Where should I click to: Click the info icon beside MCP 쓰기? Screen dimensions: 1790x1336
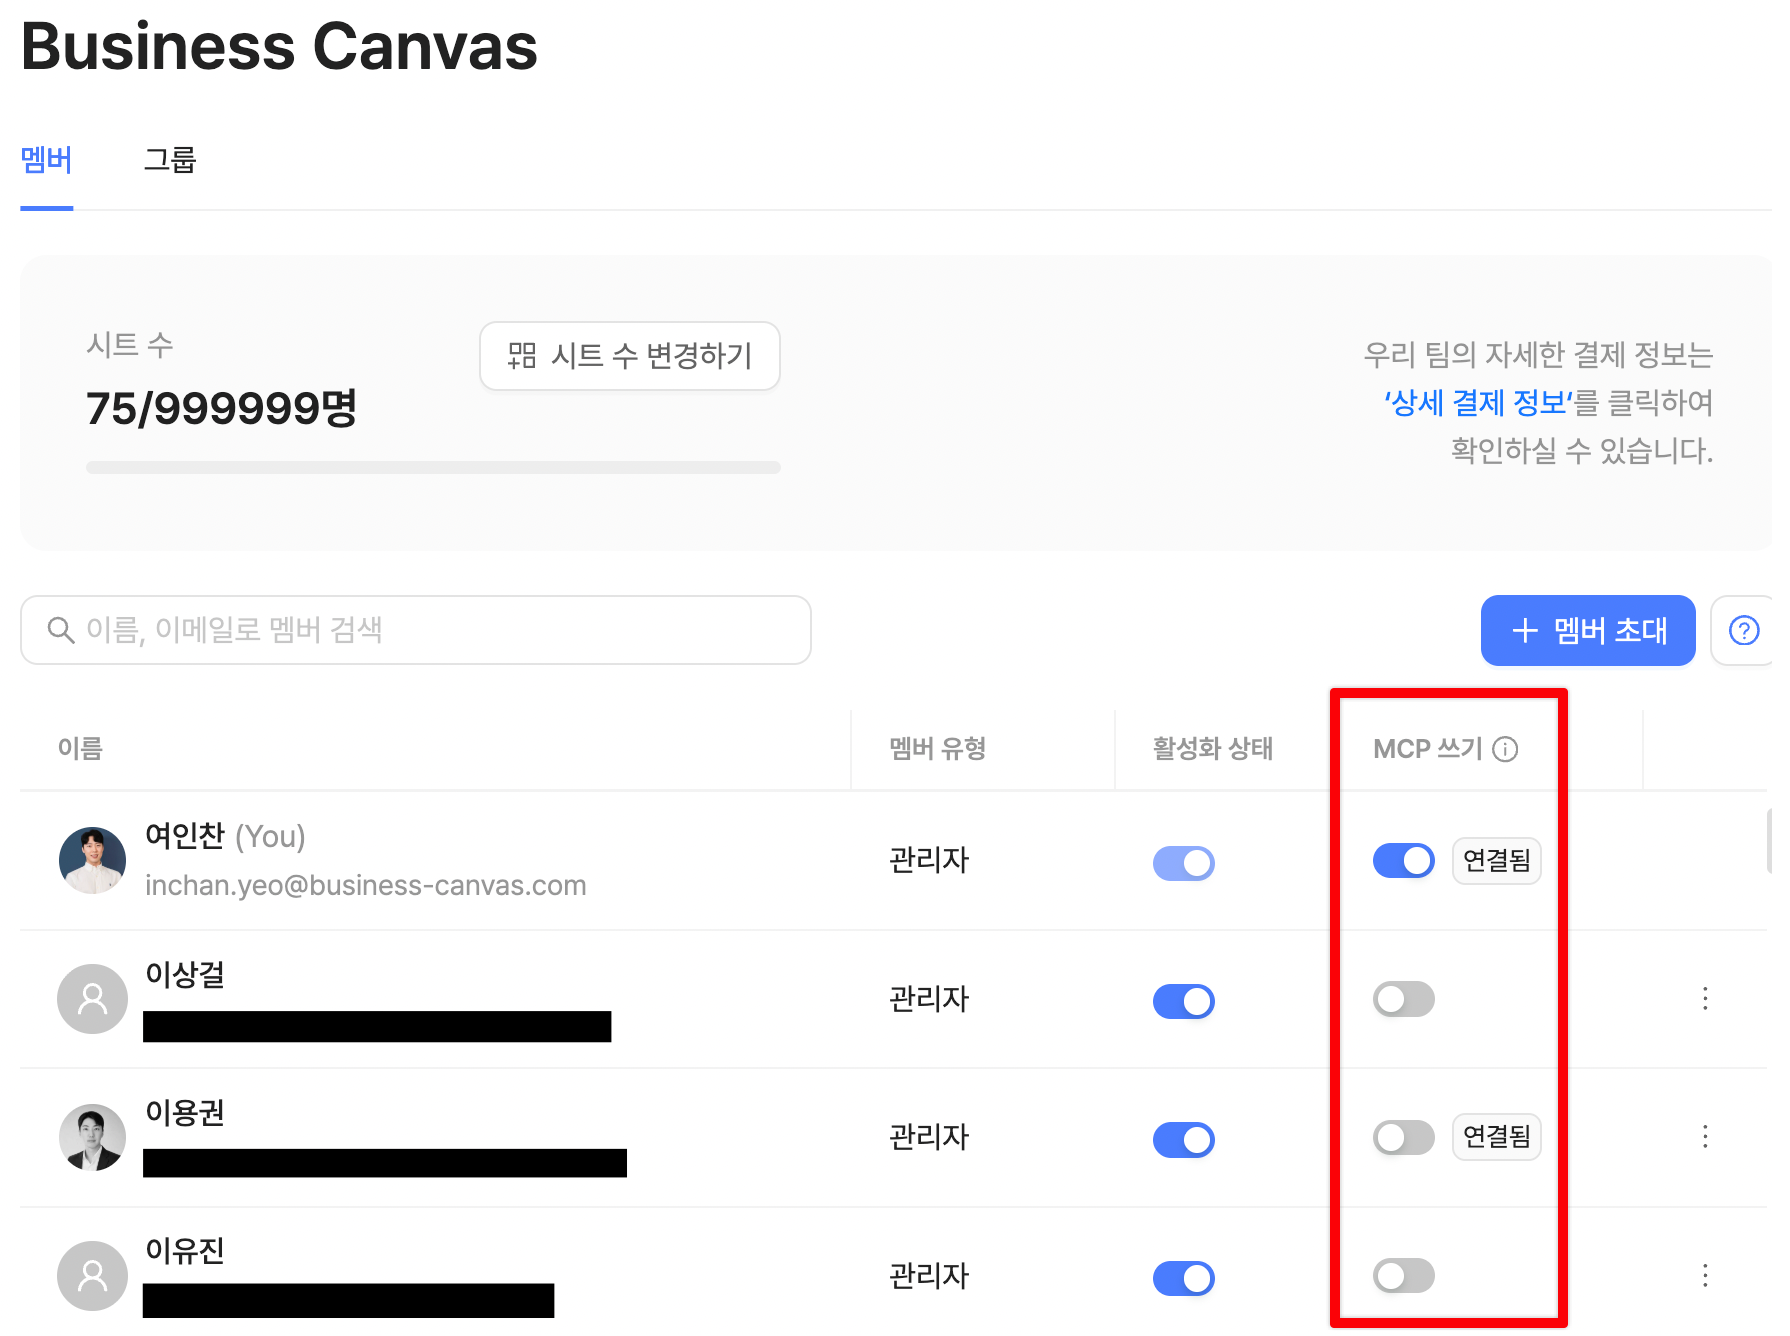[x=1505, y=749]
